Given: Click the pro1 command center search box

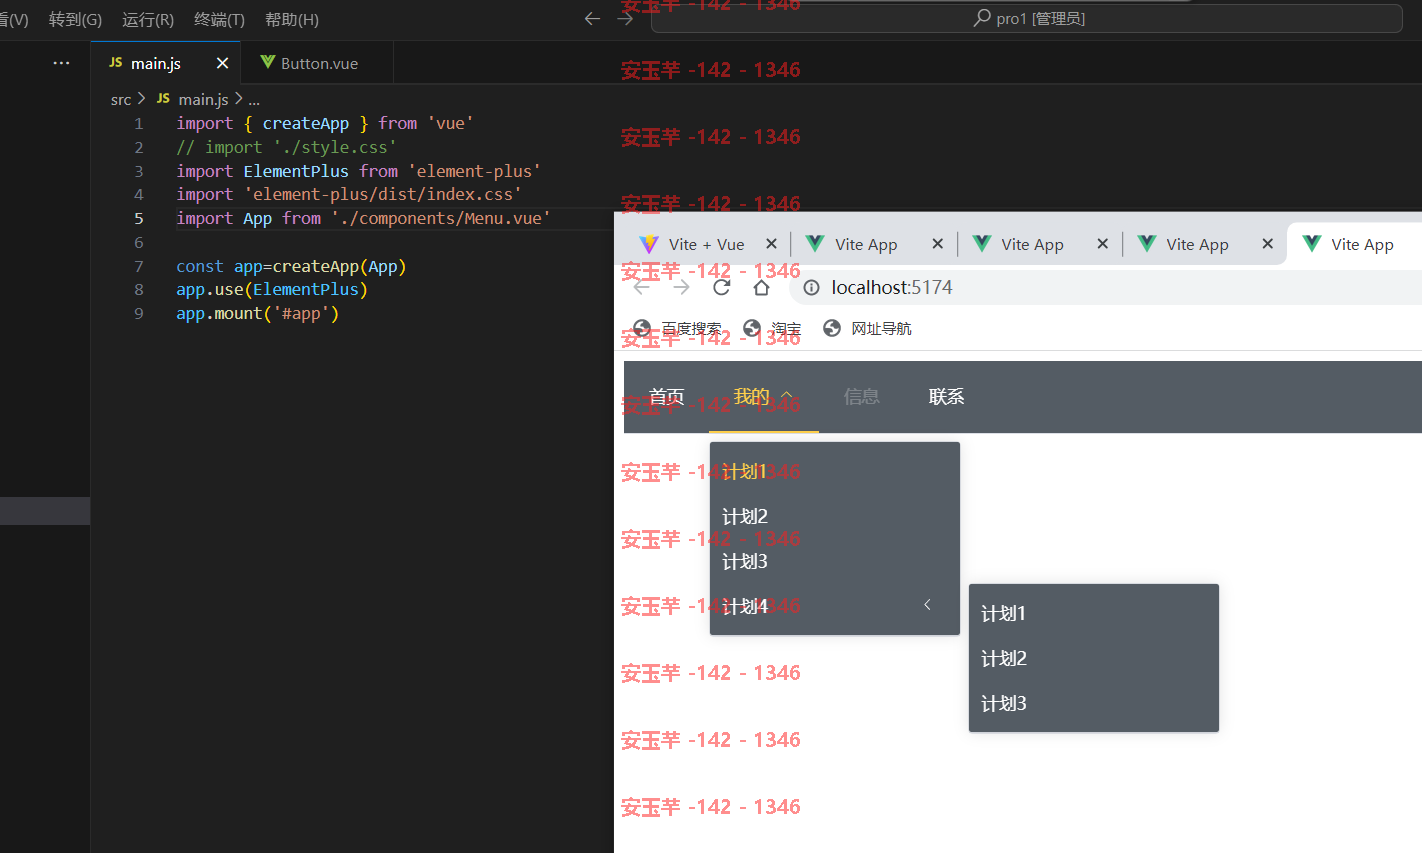Looking at the screenshot, I should pyautogui.click(x=1026, y=18).
